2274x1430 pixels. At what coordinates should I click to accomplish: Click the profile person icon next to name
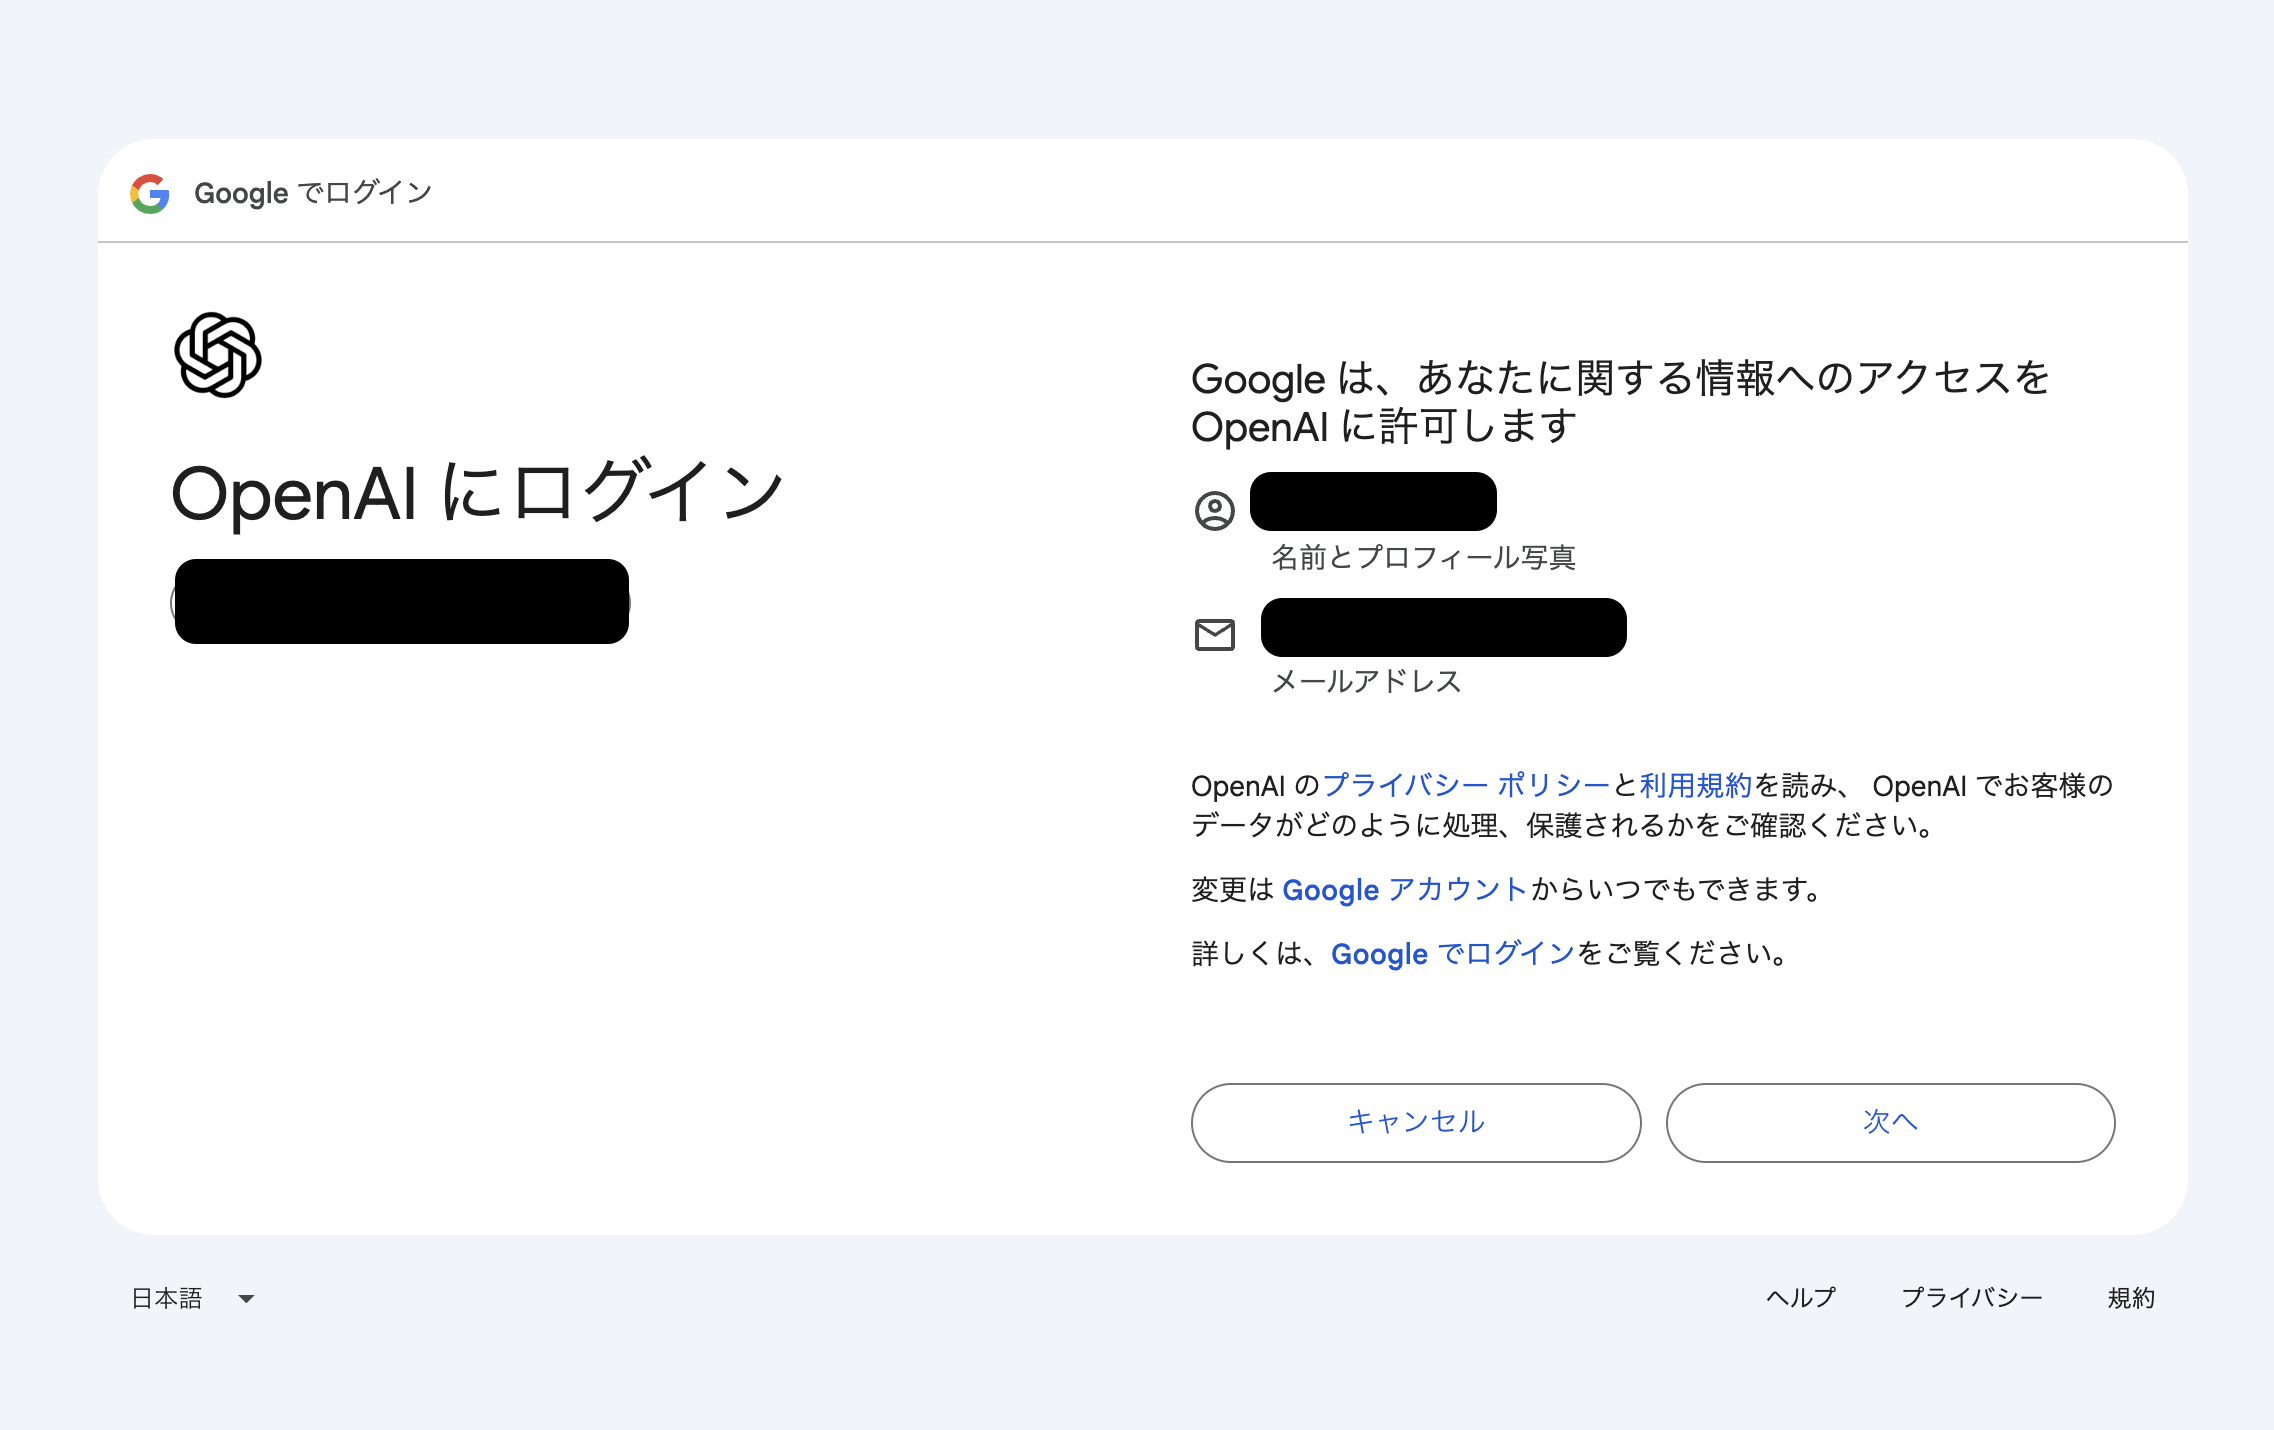(1214, 510)
